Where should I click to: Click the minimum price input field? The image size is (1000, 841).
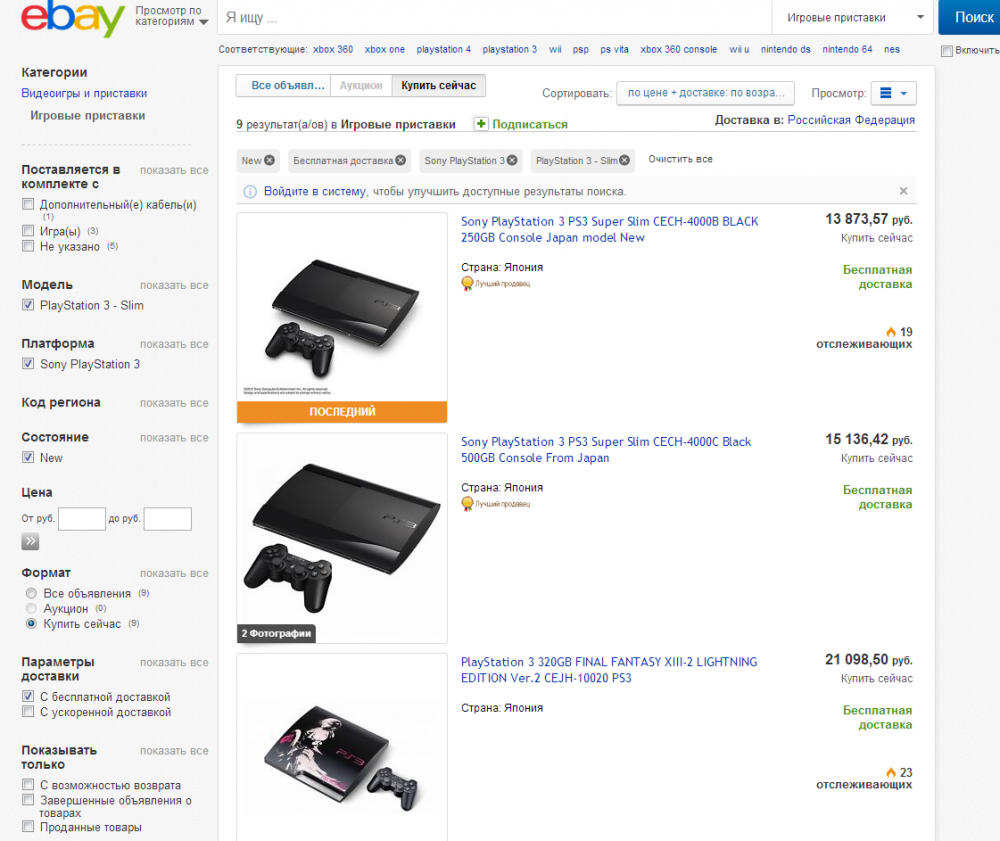pyautogui.click(x=82, y=519)
